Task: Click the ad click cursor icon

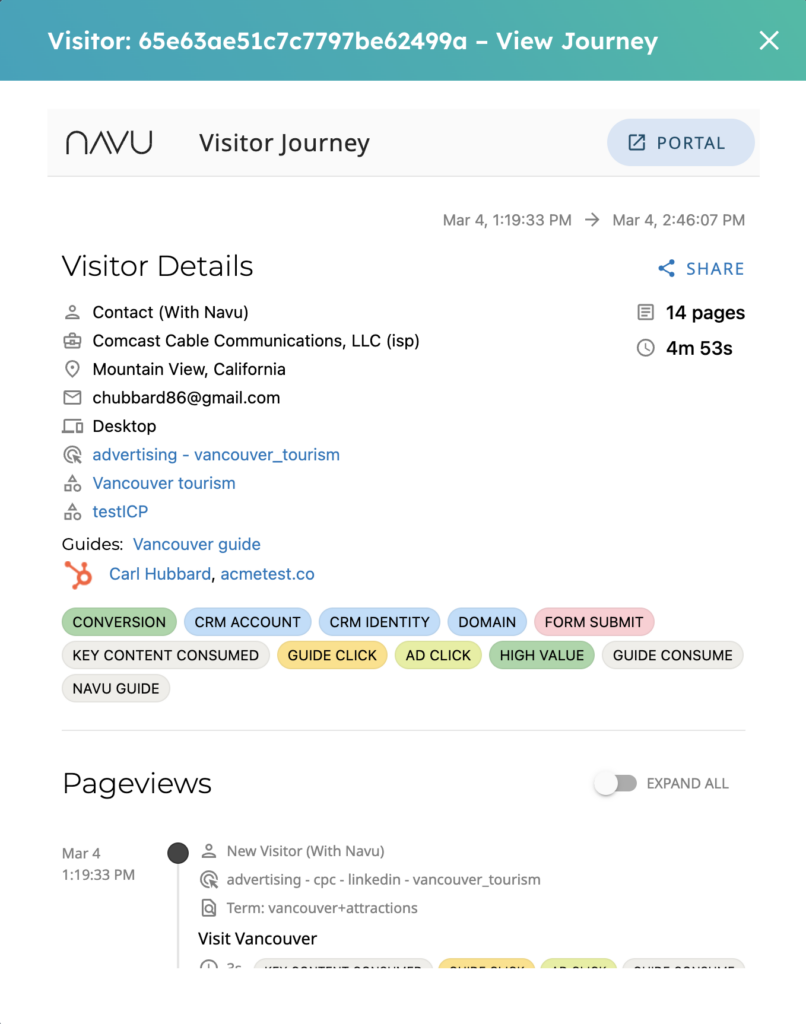Action: 72,455
